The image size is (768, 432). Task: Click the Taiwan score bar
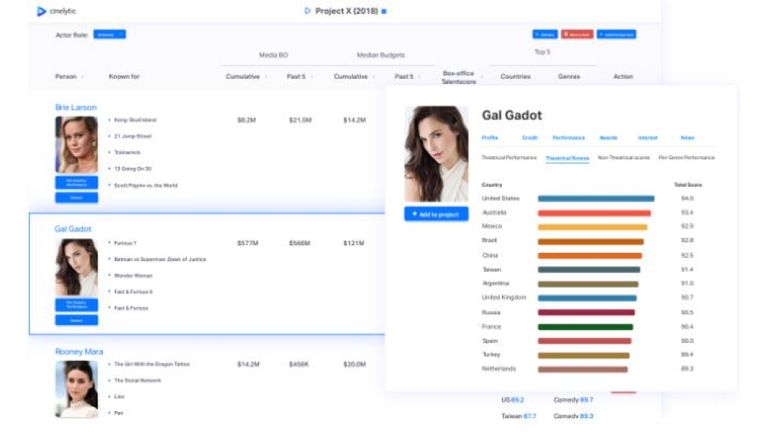coord(589,269)
